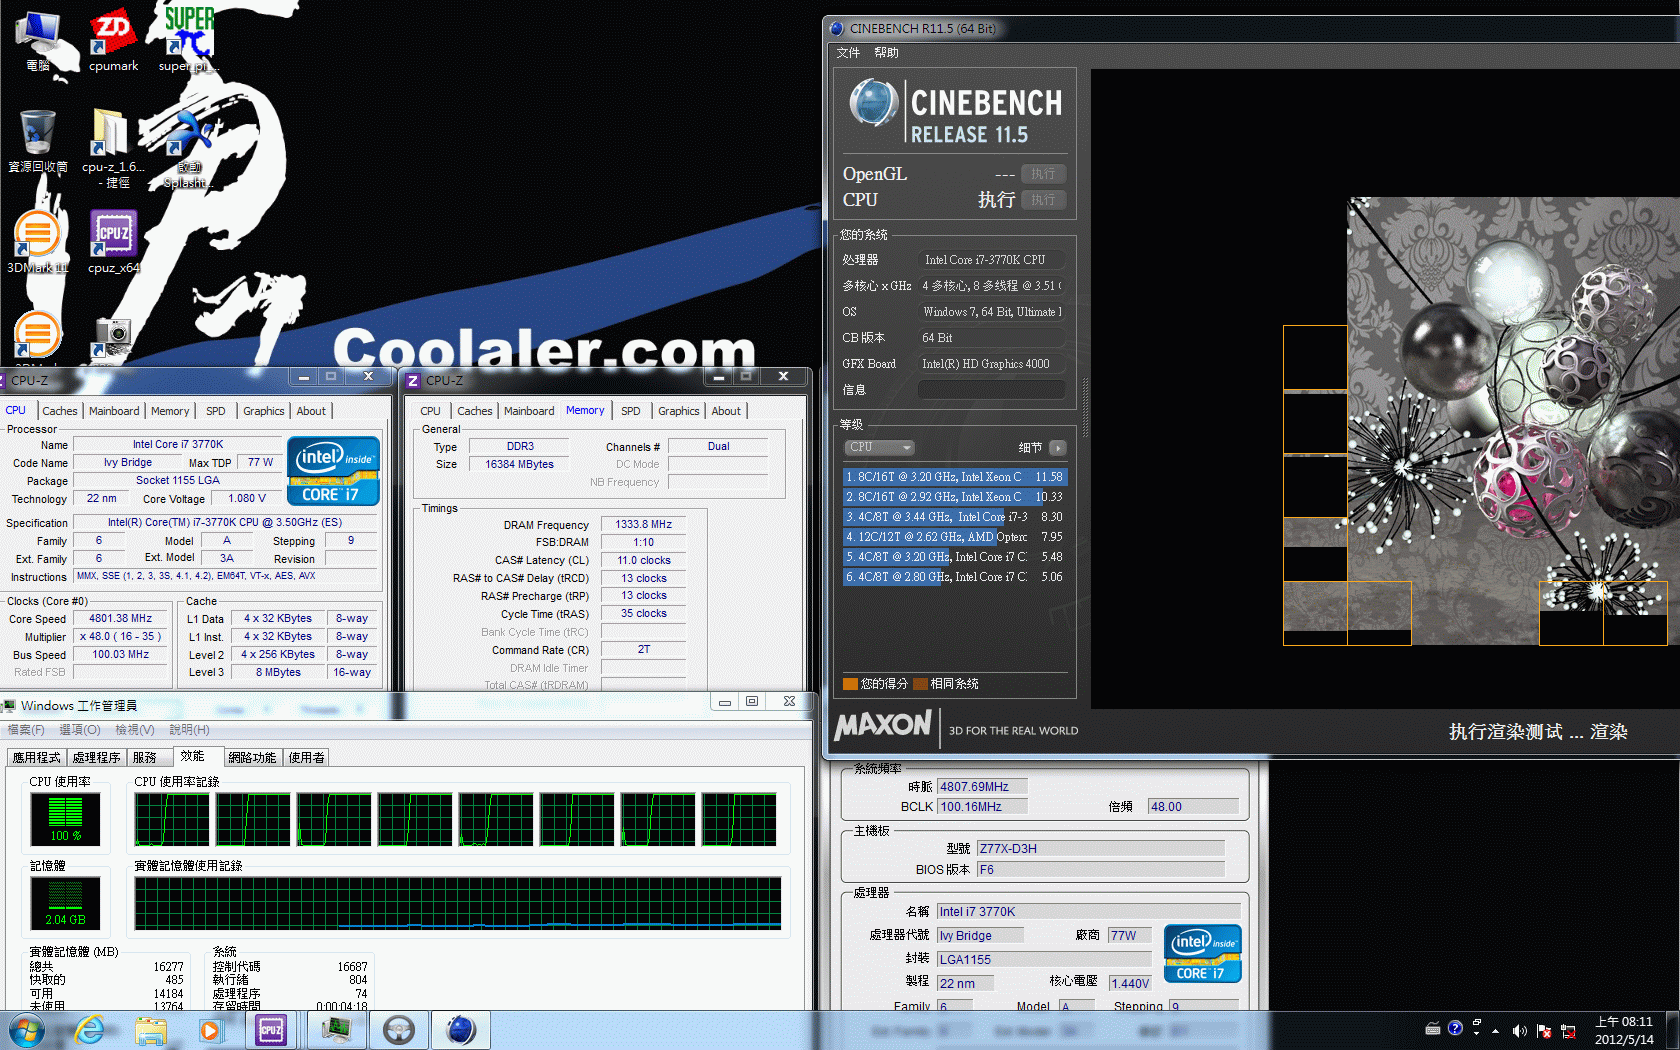1680x1050 pixels.
Task: Click the steering wheel app taskbar button
Action: [399, 1029]
